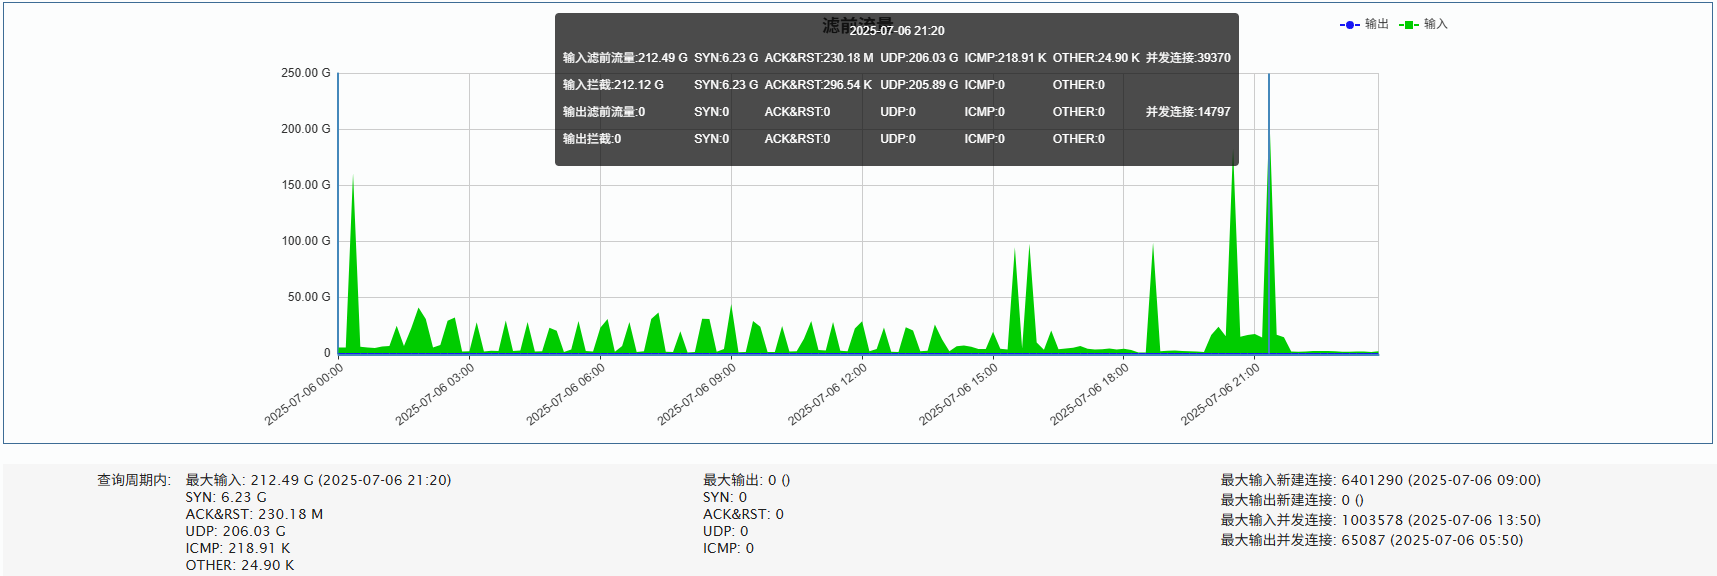Screen dimensions: 1717x576
Task: Click the blue vertical crosshair line at 21:20
Action: 1269,250
